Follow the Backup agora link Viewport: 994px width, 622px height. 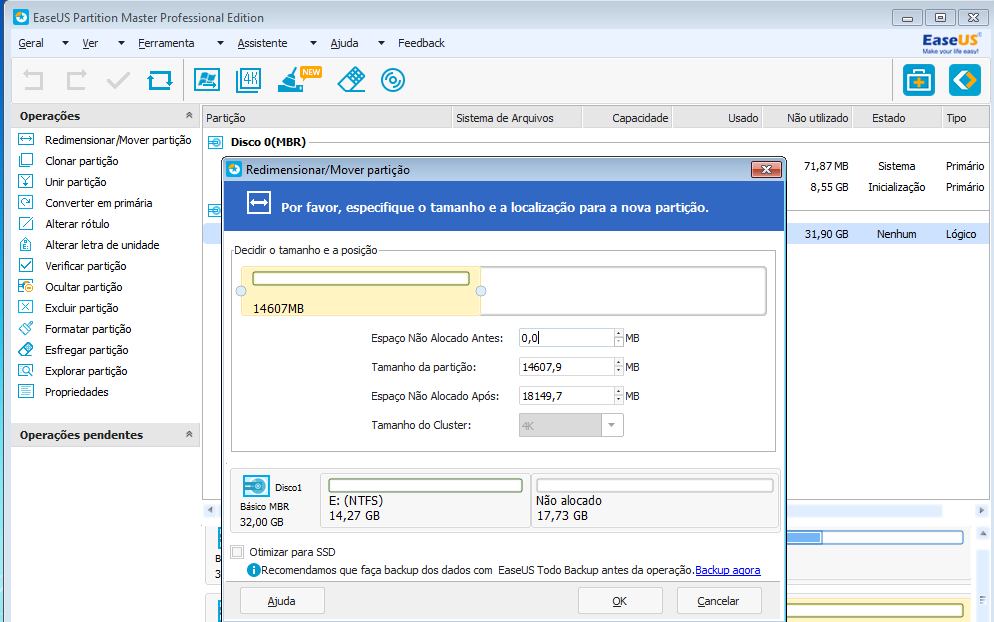(x=728, y=570)
